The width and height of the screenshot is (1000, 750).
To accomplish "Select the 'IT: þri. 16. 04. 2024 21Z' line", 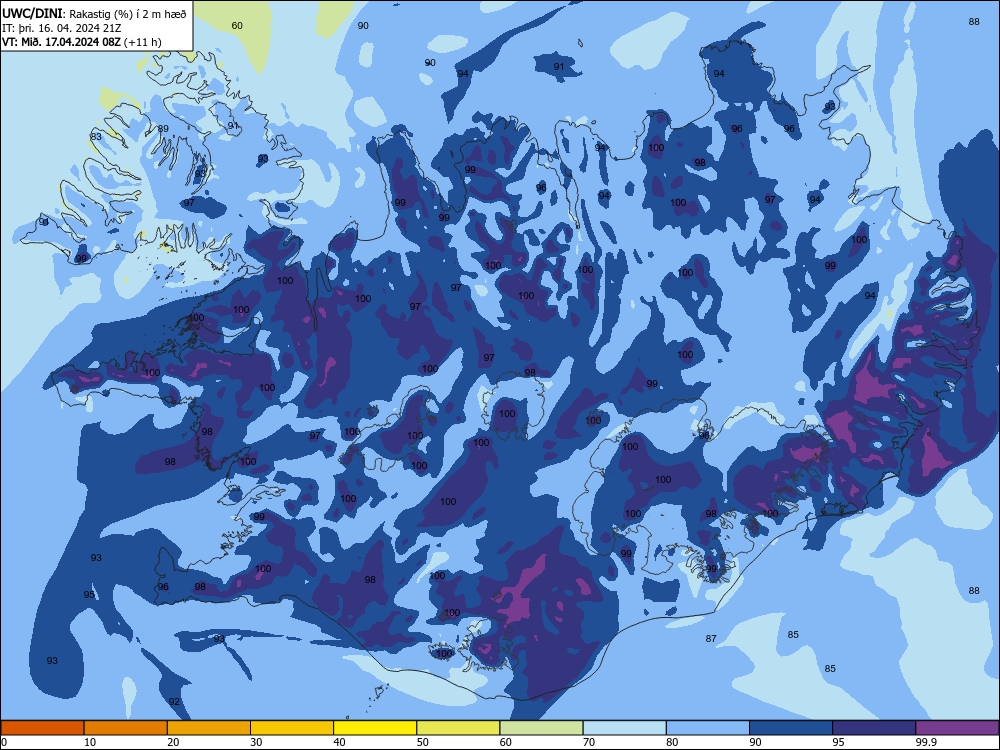I will (x=61, y=28).
